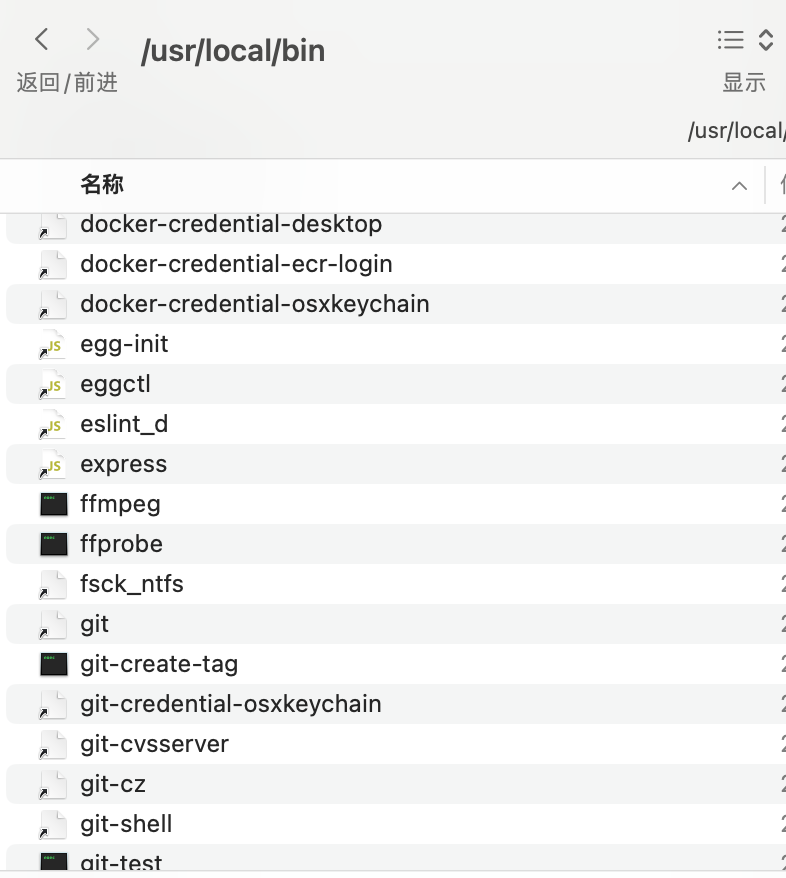
Task: Click the back navigation arrow
Action: [x=41, y=40]
